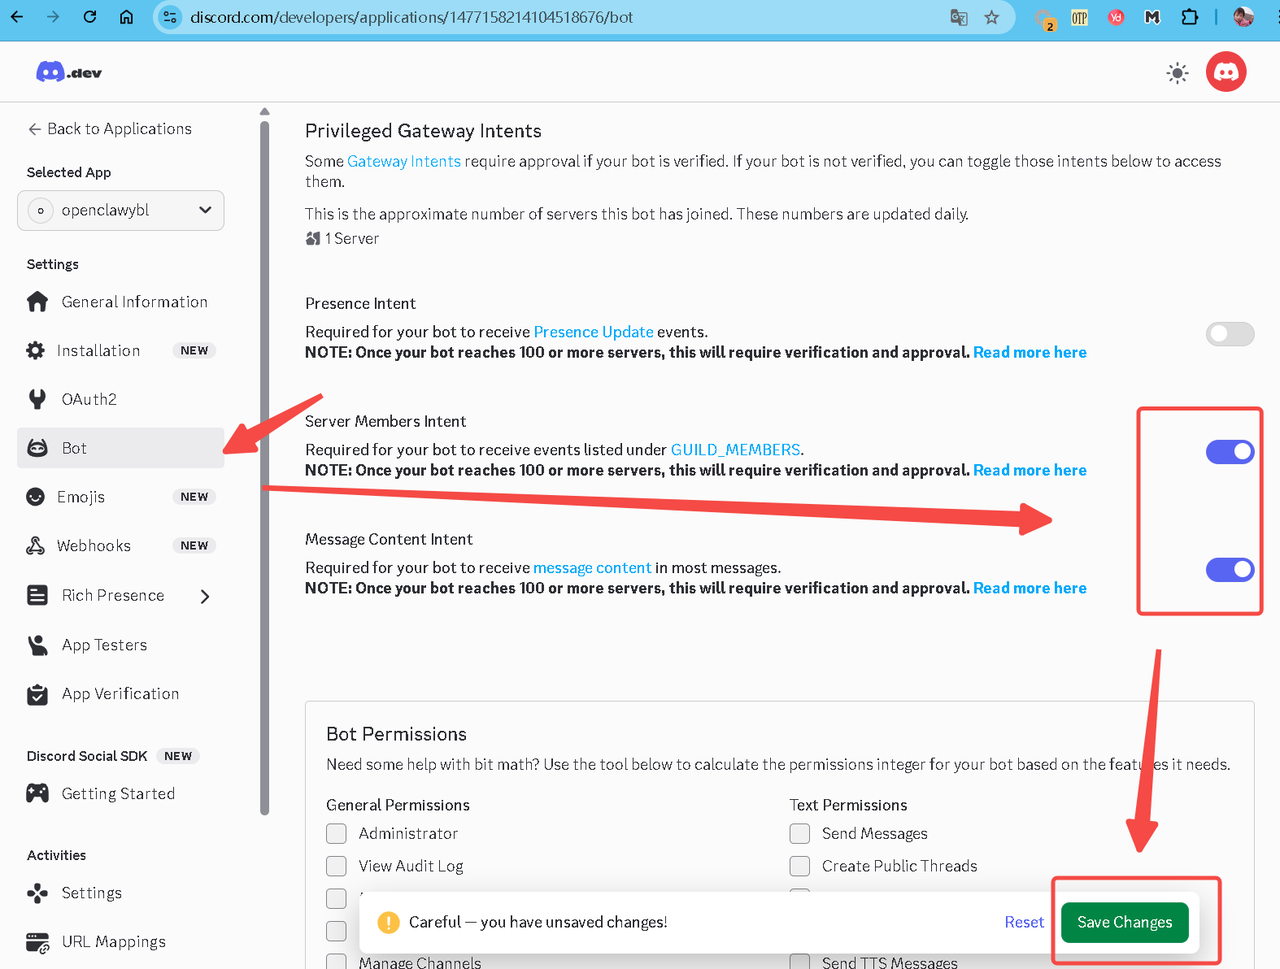Enable the Presence Intent toggle
Image resolution: width=1280 pixels, height=969 pixels.
click(1230, 334)
